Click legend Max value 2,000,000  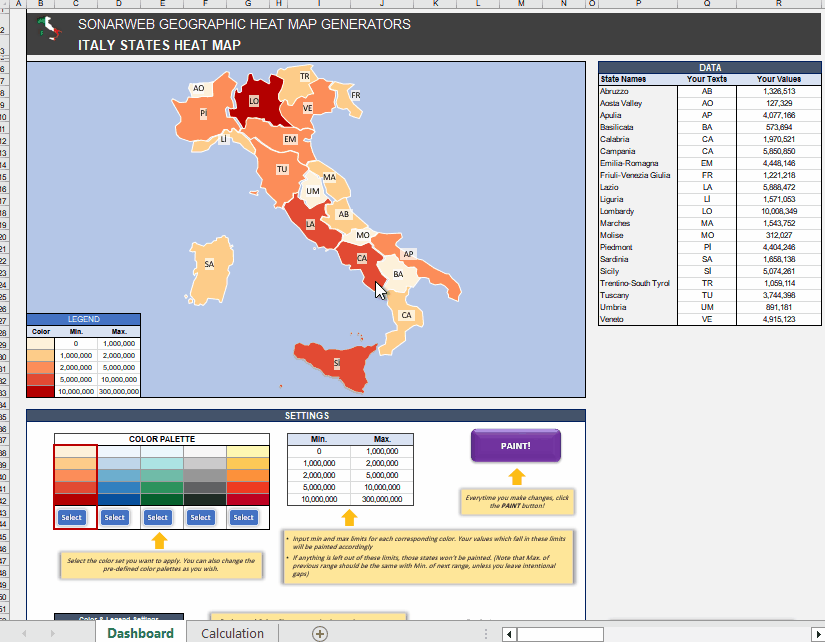(119, 356)
